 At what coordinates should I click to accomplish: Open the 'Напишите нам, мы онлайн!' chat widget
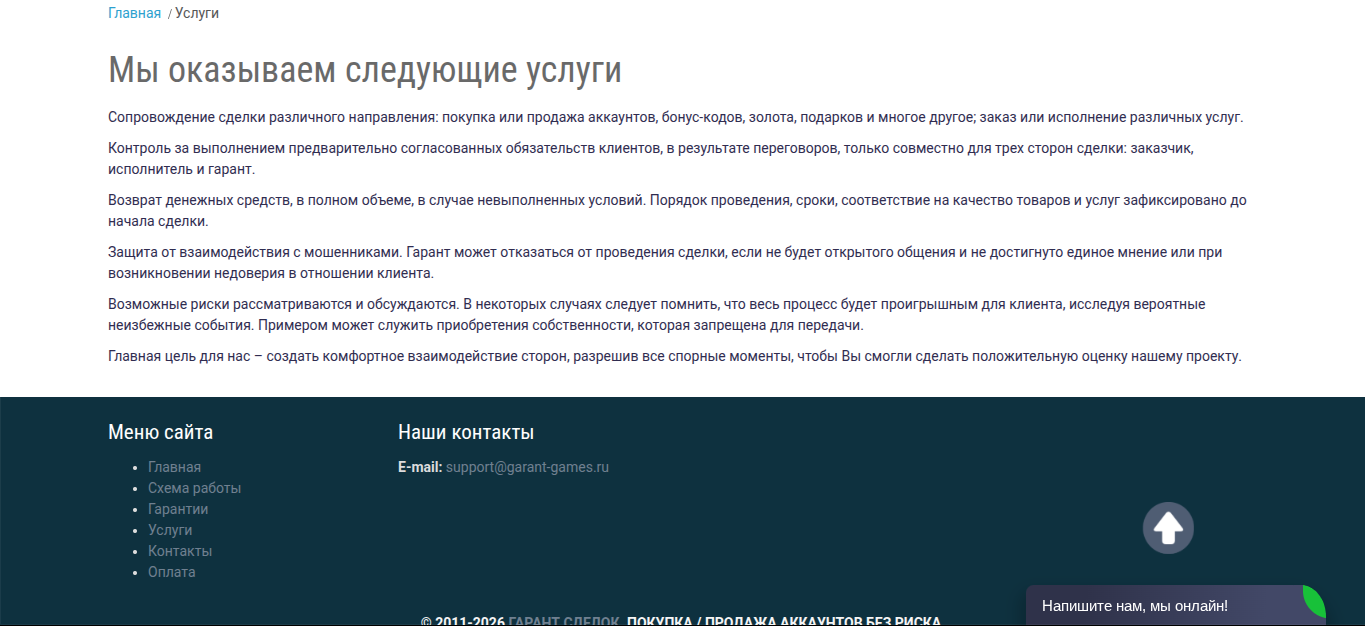[x=1135, y=606]
